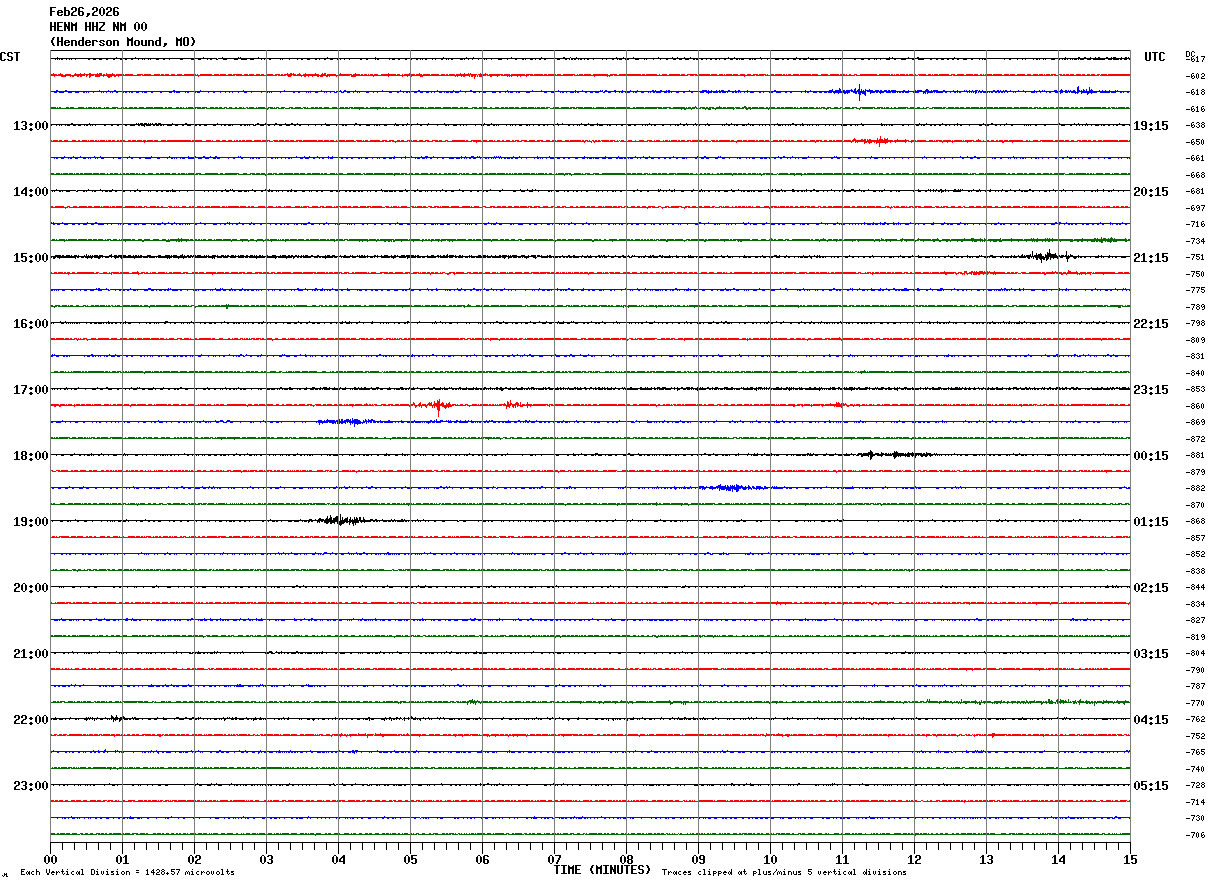The image size is (1210, 886).
Task: Click the 'Each Vertical Division = 1428.57 microvolts' note
Action: pos(127,873)
